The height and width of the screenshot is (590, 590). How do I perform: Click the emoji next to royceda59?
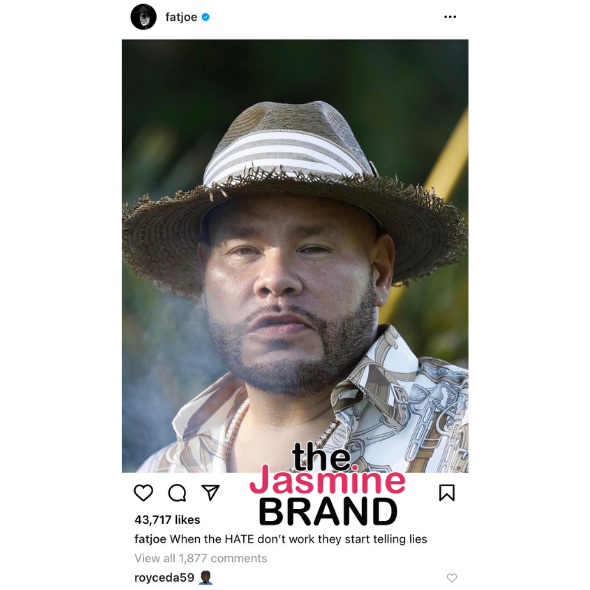coord(205,578)
